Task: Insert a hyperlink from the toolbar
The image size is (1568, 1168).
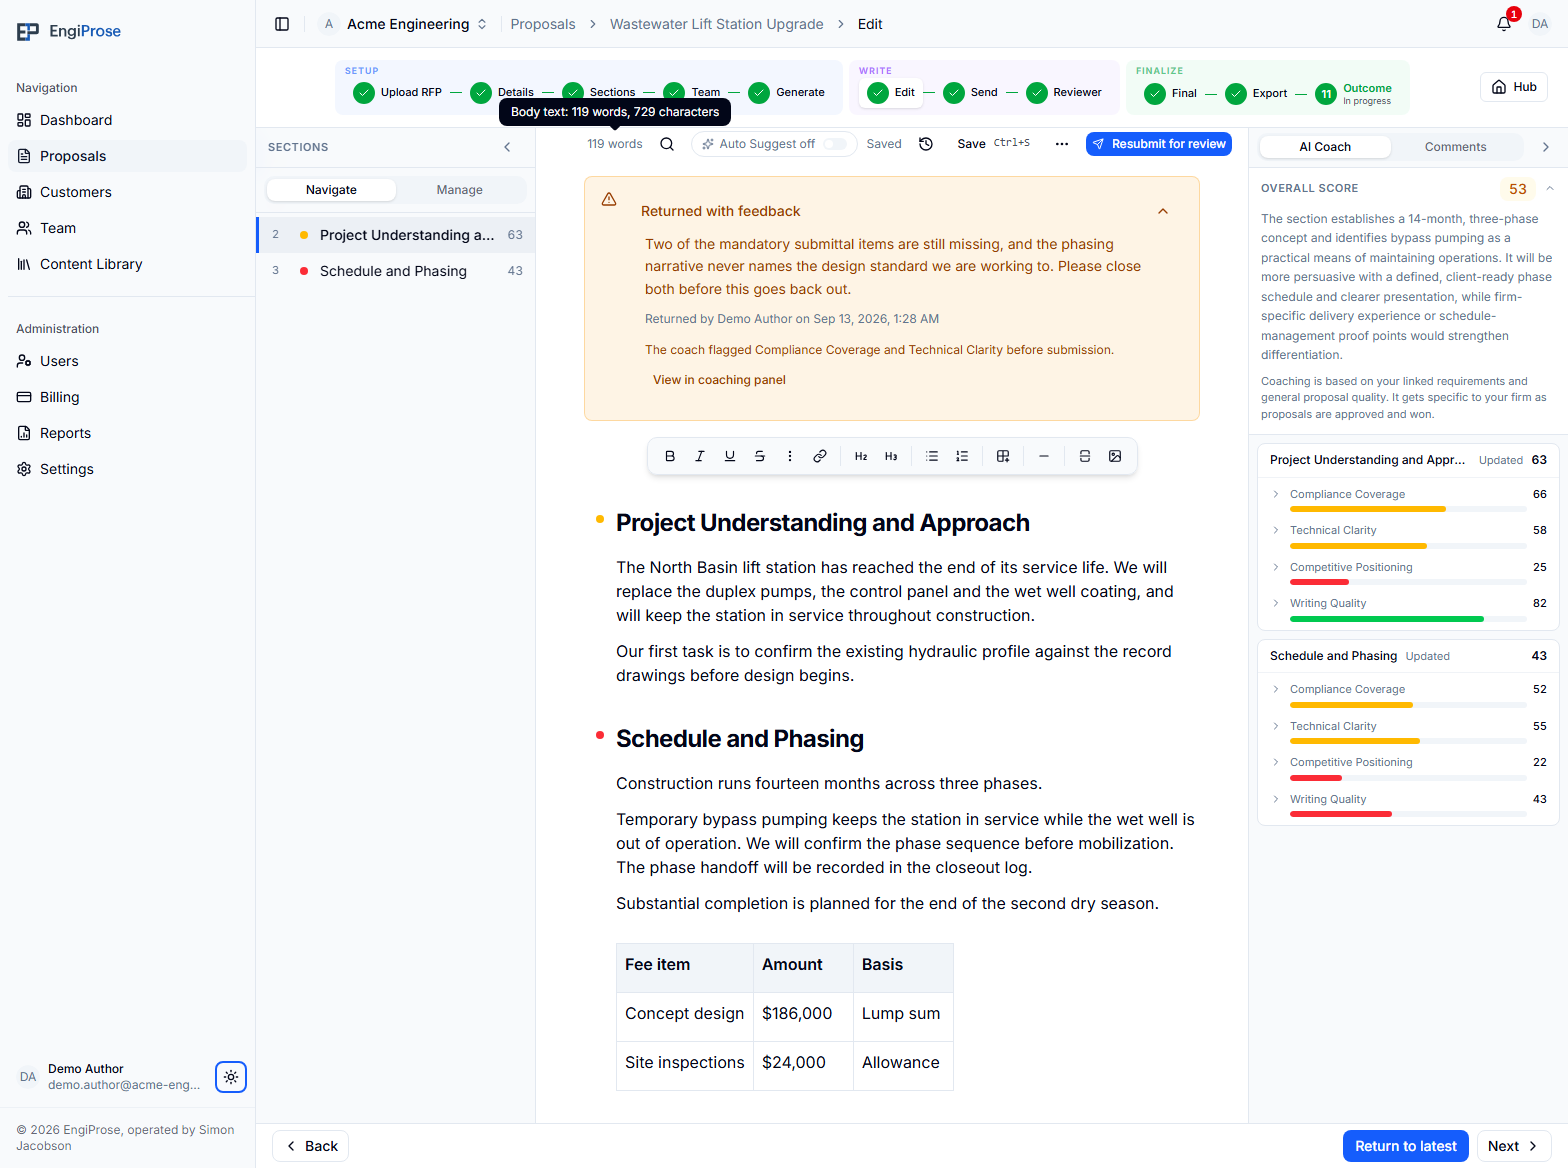Action: pyautogui.click(x=820, y=456)
